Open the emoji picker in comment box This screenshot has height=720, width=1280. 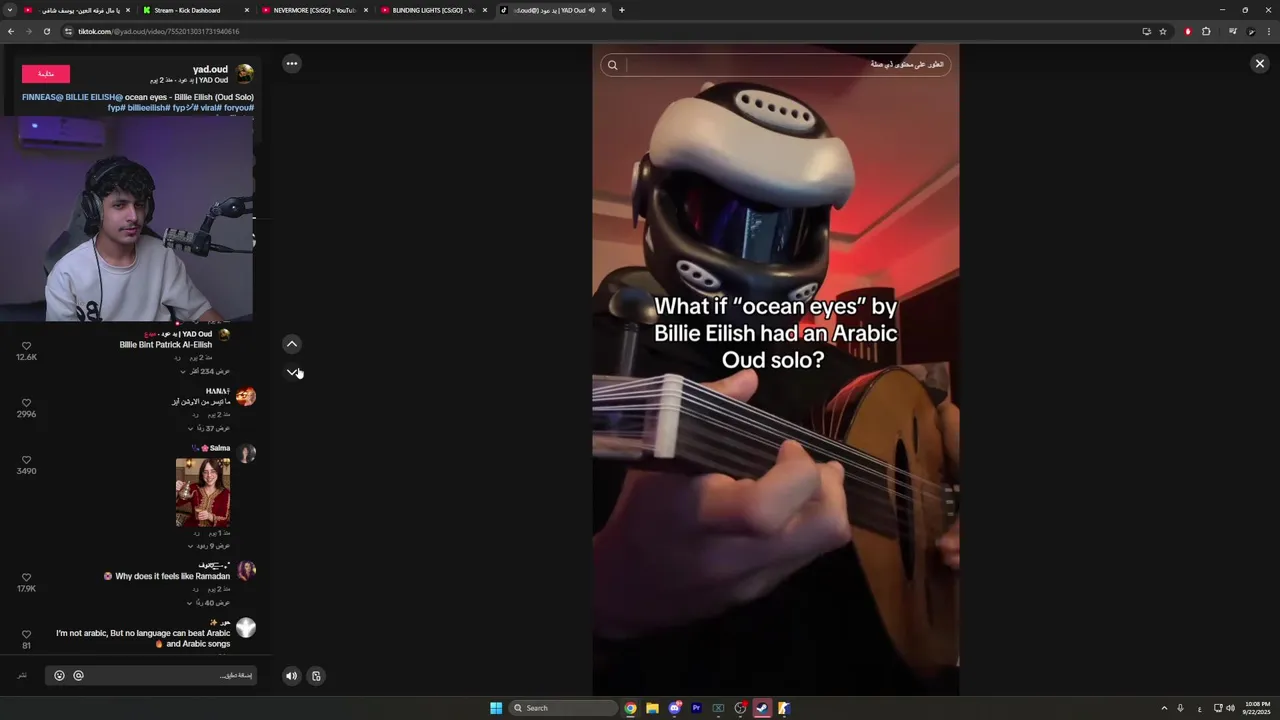click(59, 676)
